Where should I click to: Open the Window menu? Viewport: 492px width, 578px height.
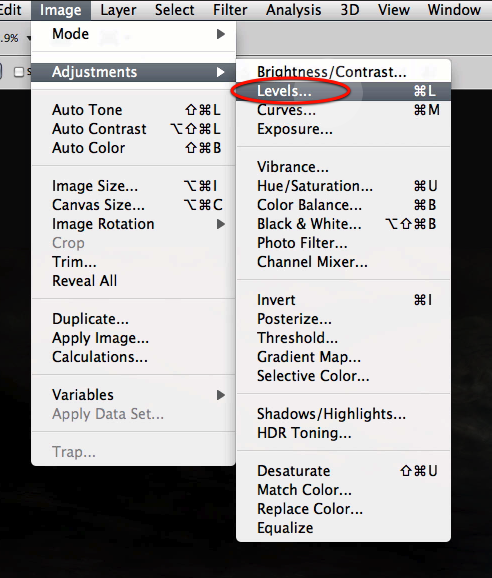[x=454, y=10]
